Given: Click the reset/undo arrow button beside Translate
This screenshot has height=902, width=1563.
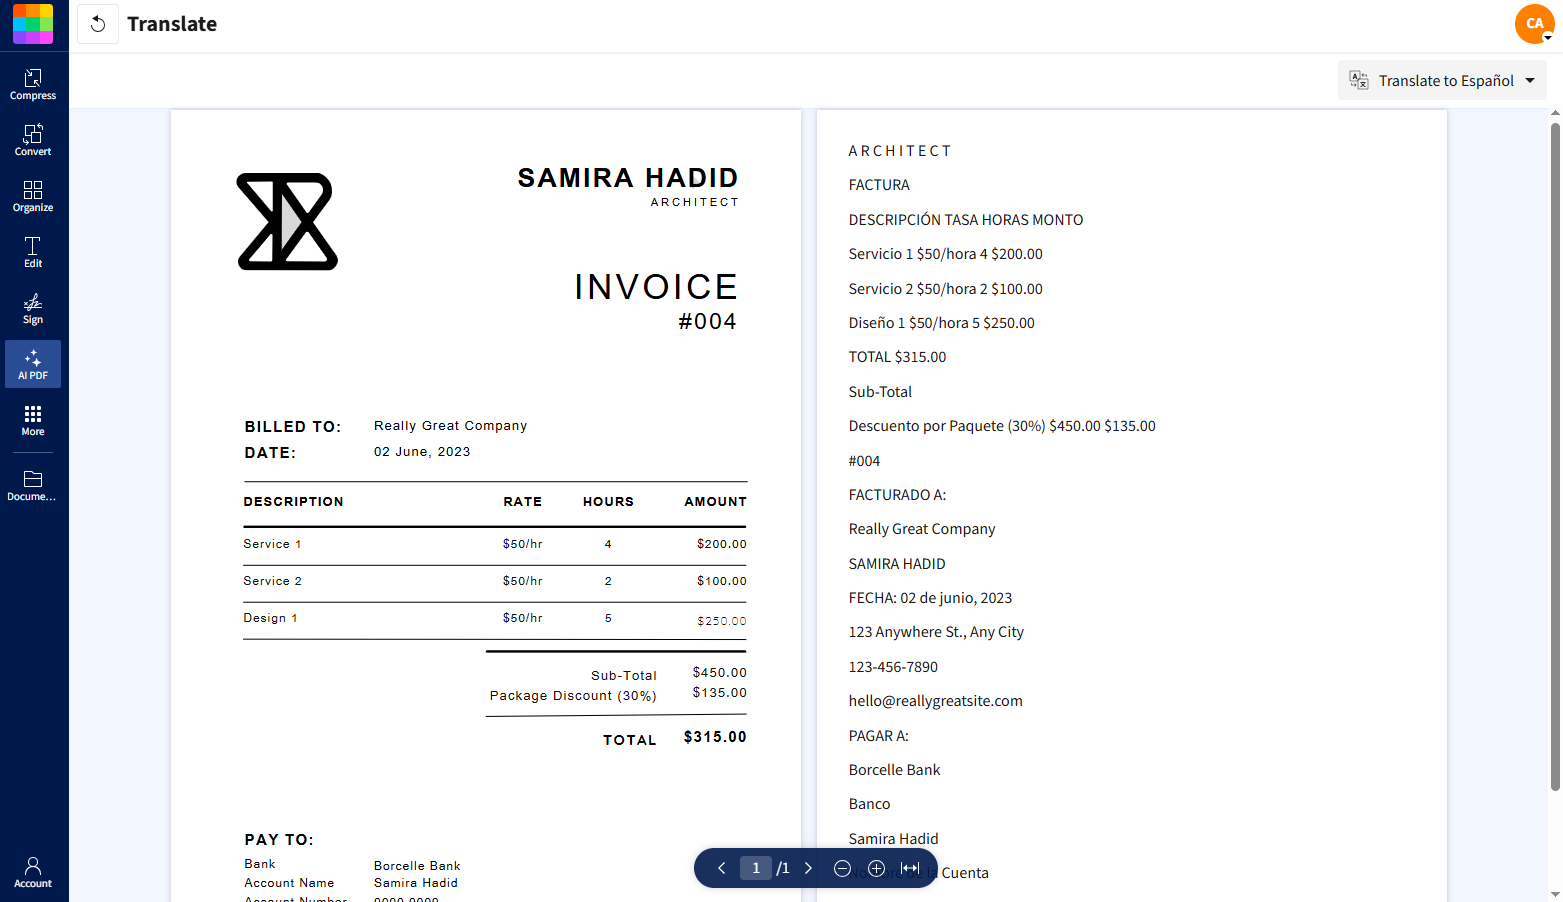Looking at the screenshot, I should pyautogui.click(x=98, y=24).
